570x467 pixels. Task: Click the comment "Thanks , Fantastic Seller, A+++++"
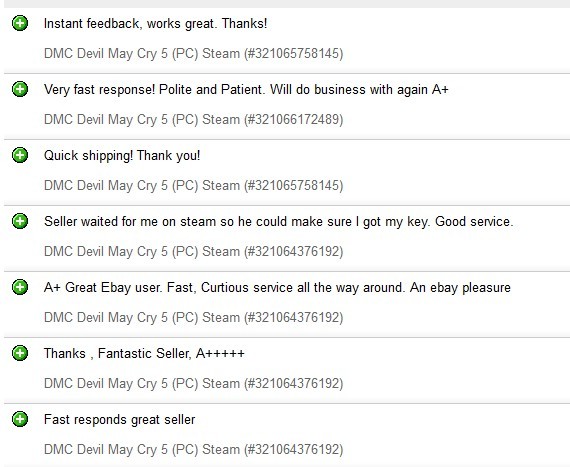pyautogui.click(x=144, y=353)
